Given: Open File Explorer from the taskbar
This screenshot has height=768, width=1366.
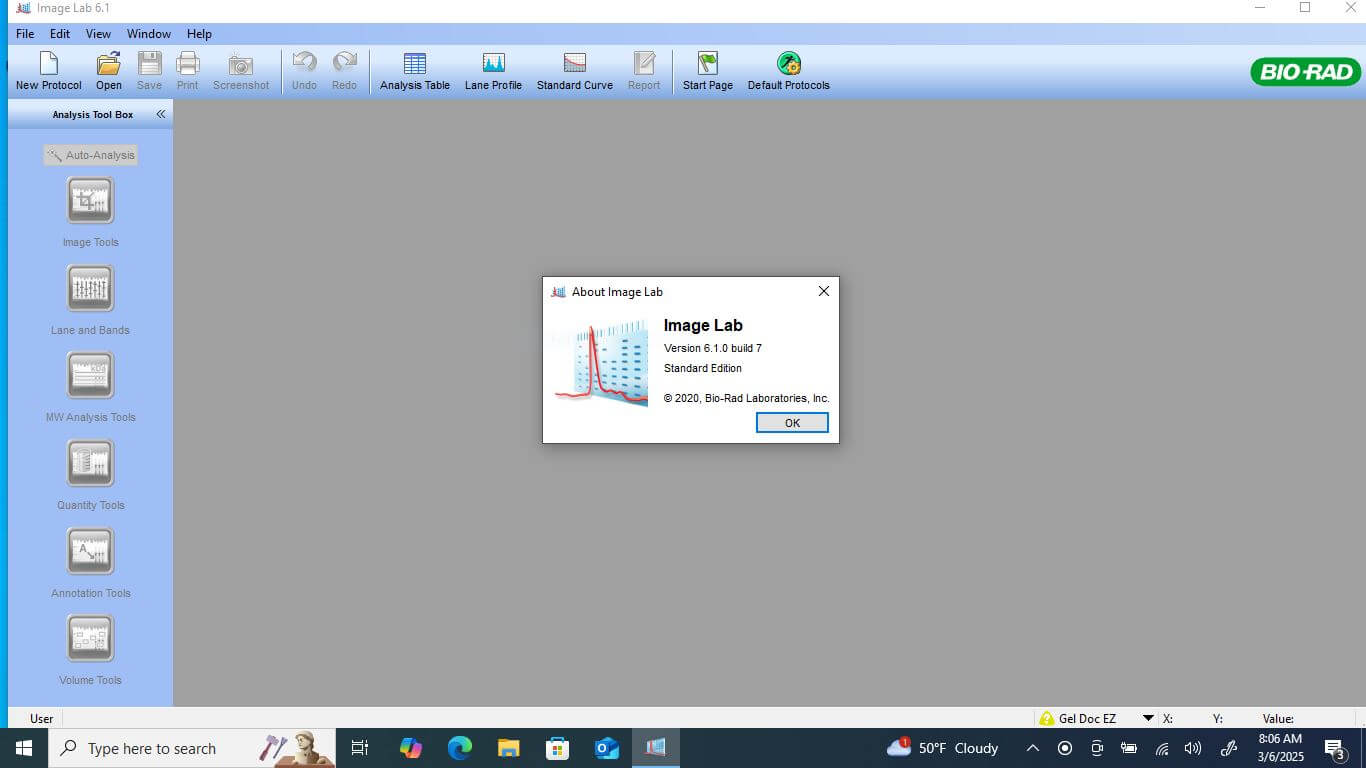Looking at the screenshot, I should coord(508,748).
